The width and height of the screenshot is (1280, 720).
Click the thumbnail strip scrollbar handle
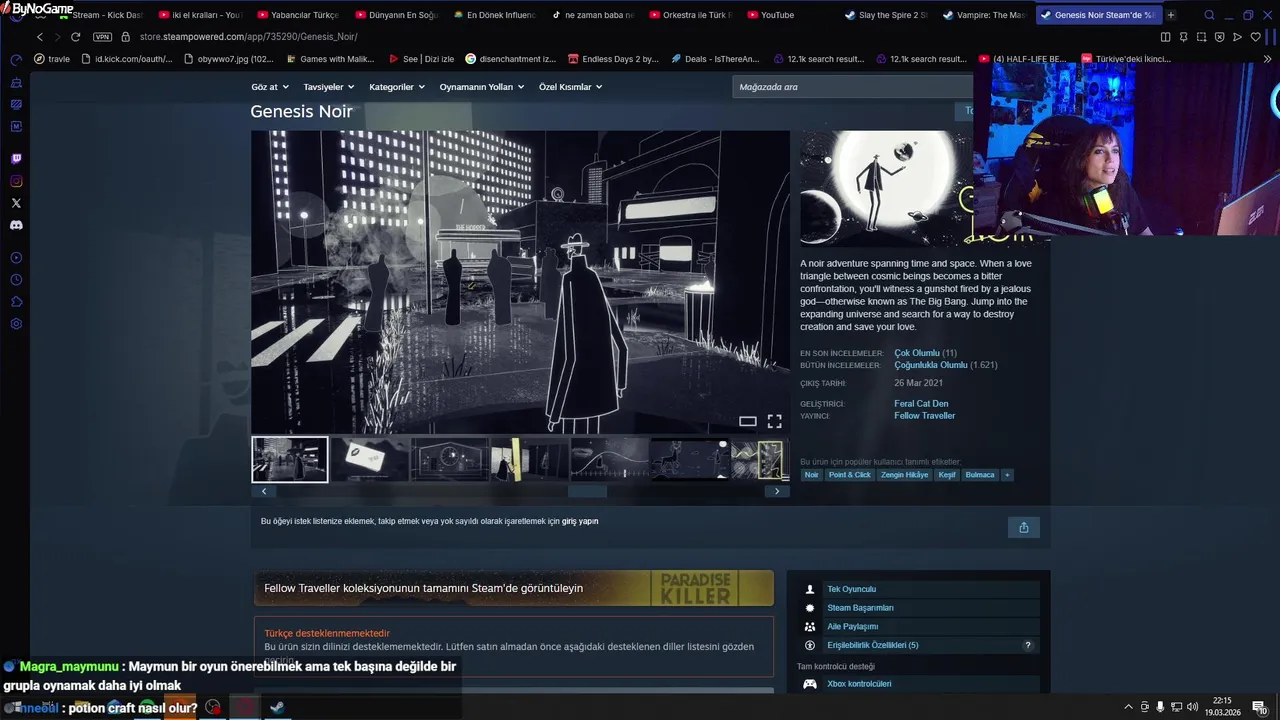click(588, 491)
